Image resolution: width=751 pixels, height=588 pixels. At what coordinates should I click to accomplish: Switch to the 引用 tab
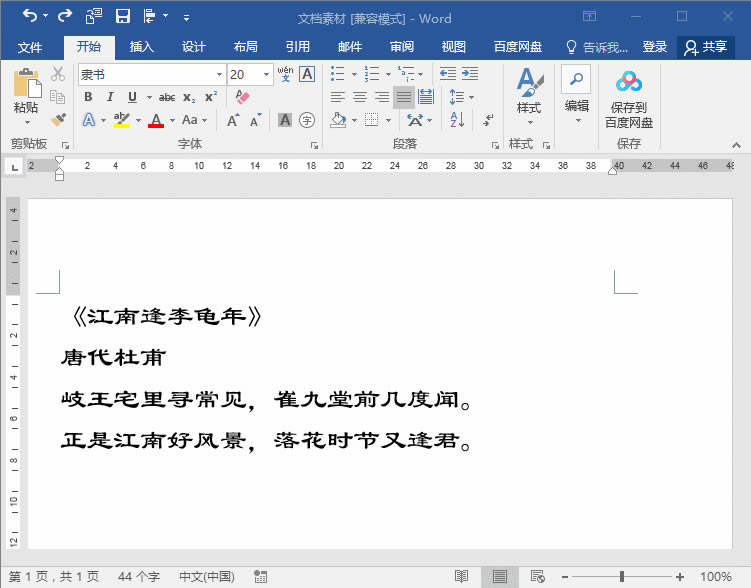[x=297, y=46]
